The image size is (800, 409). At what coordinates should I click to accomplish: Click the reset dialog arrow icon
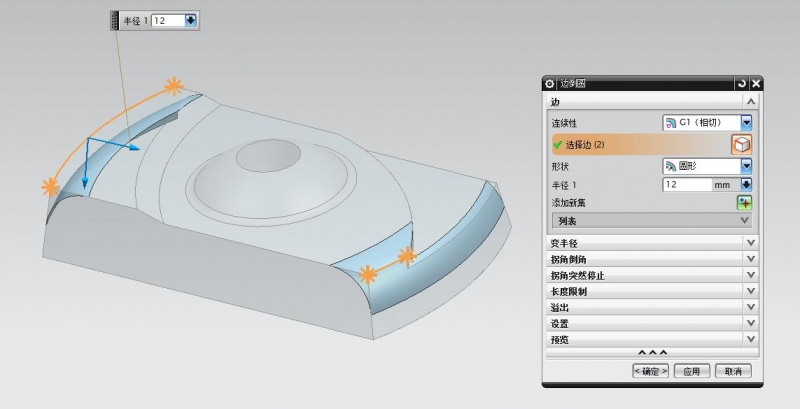point(741,84)
